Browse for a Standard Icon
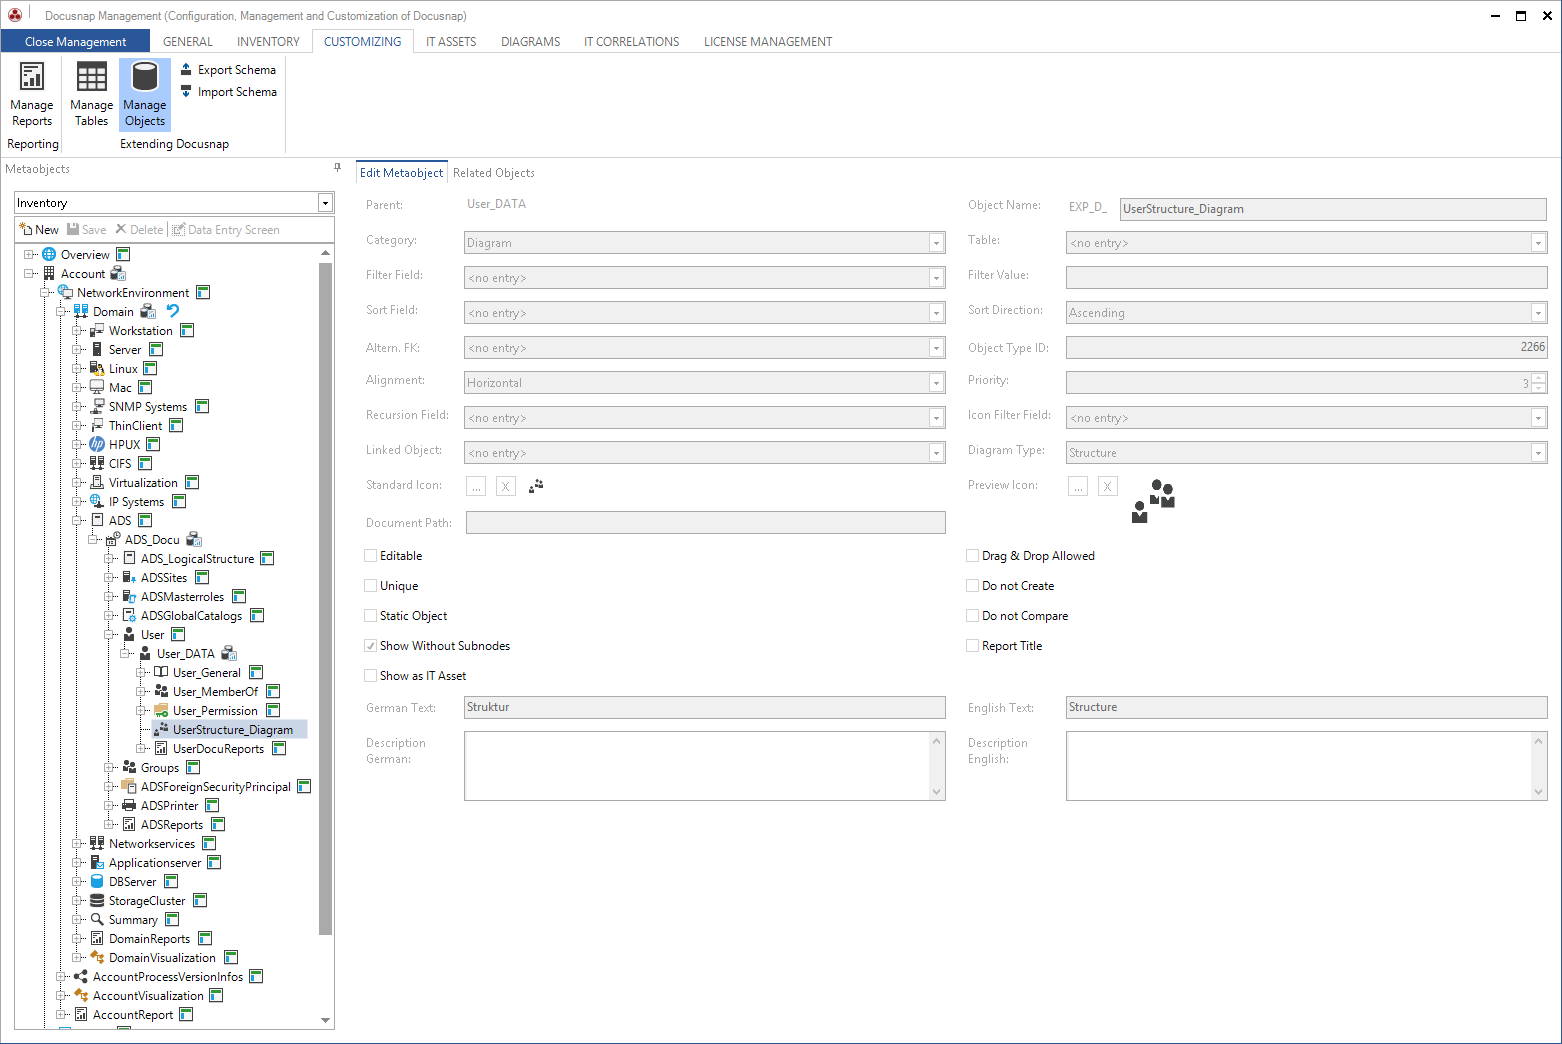This screenshot has height=1044, width=1562. click(x=476, y=486)
